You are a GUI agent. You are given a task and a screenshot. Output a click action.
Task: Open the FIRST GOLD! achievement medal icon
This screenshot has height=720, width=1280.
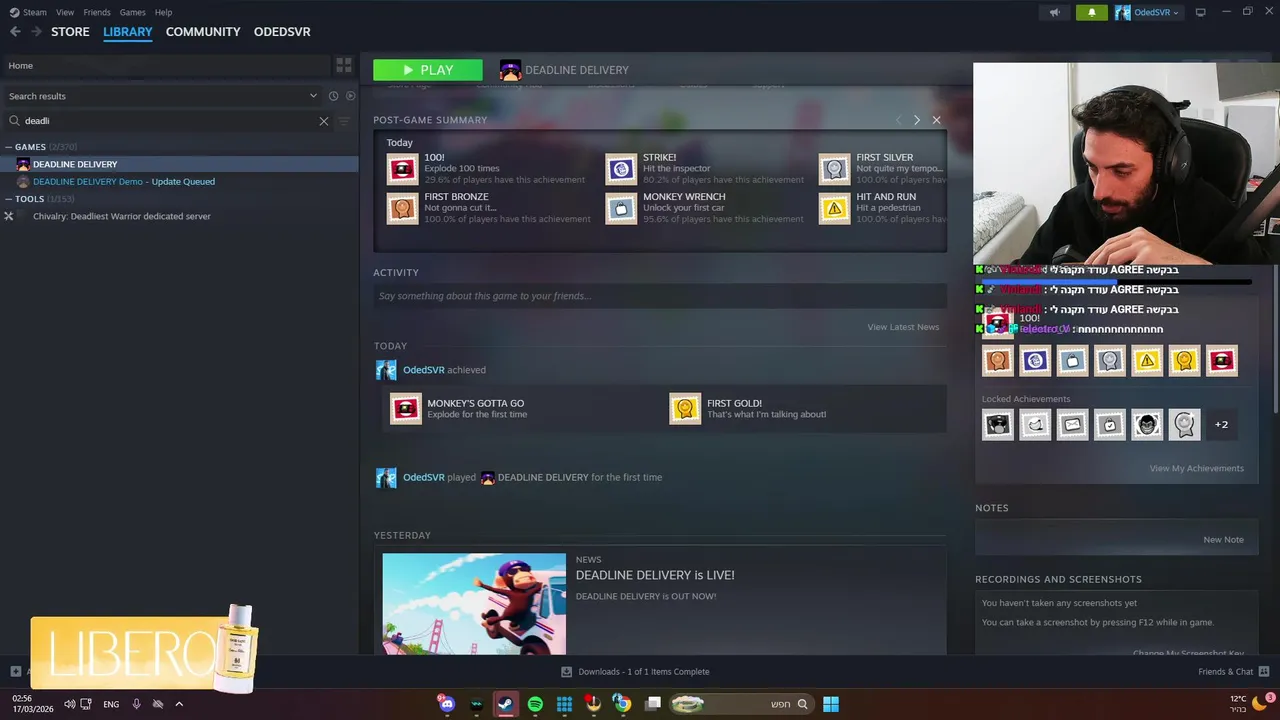tap(685, 408)
